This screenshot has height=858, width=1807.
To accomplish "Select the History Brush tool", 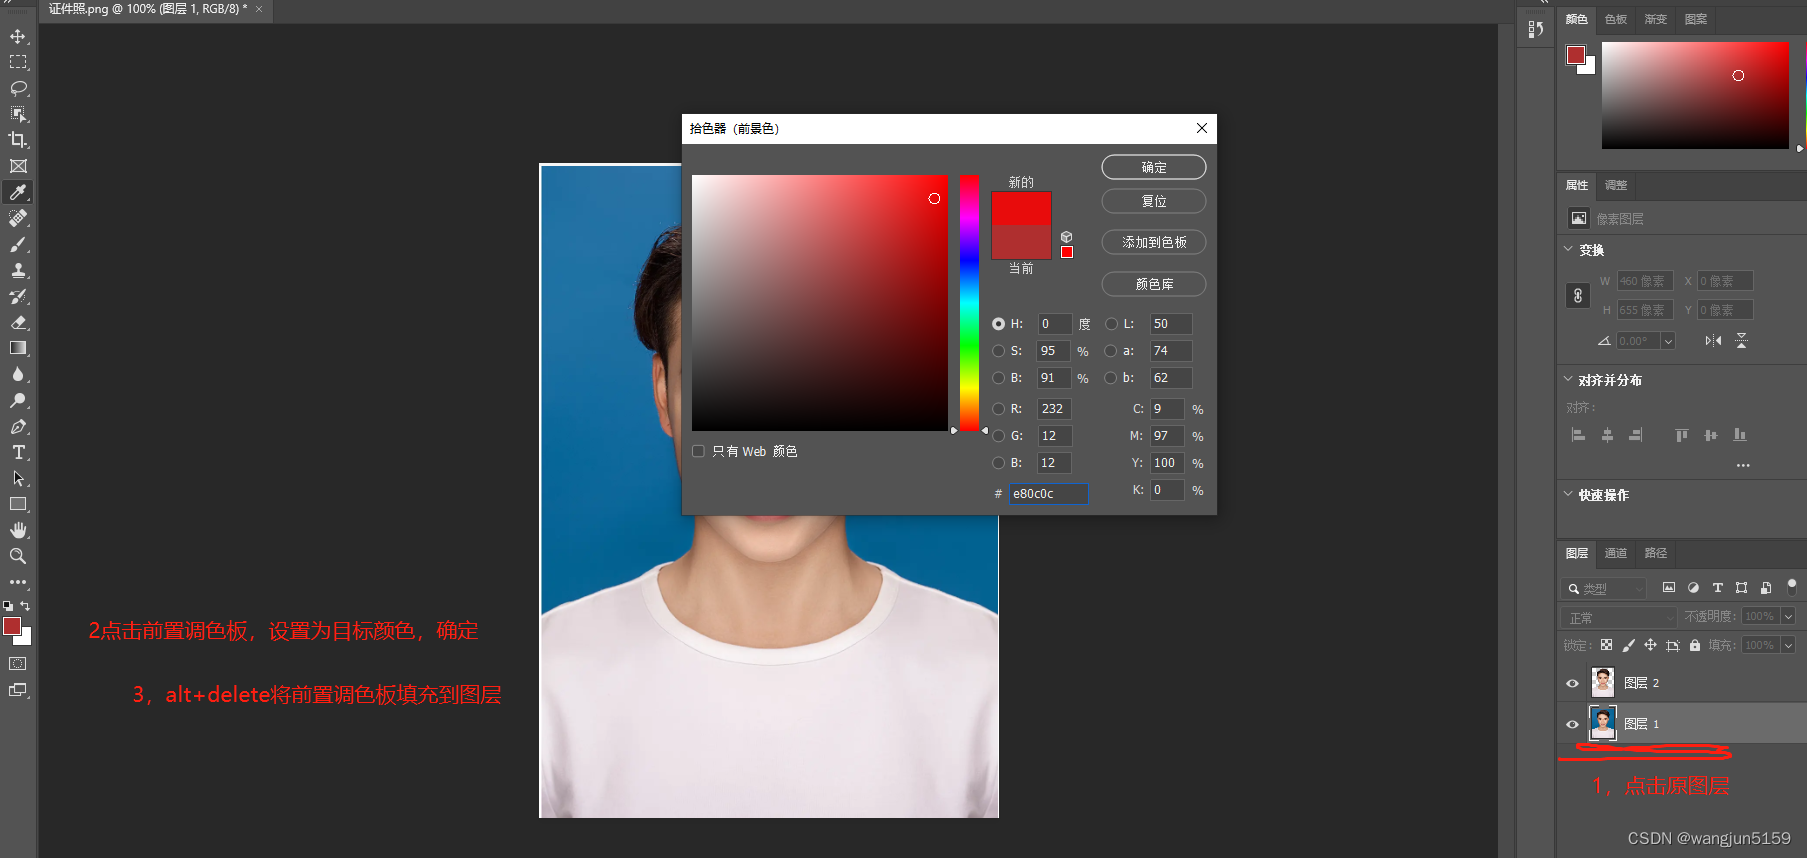I will pyautogui.click(x=18, y=296).
